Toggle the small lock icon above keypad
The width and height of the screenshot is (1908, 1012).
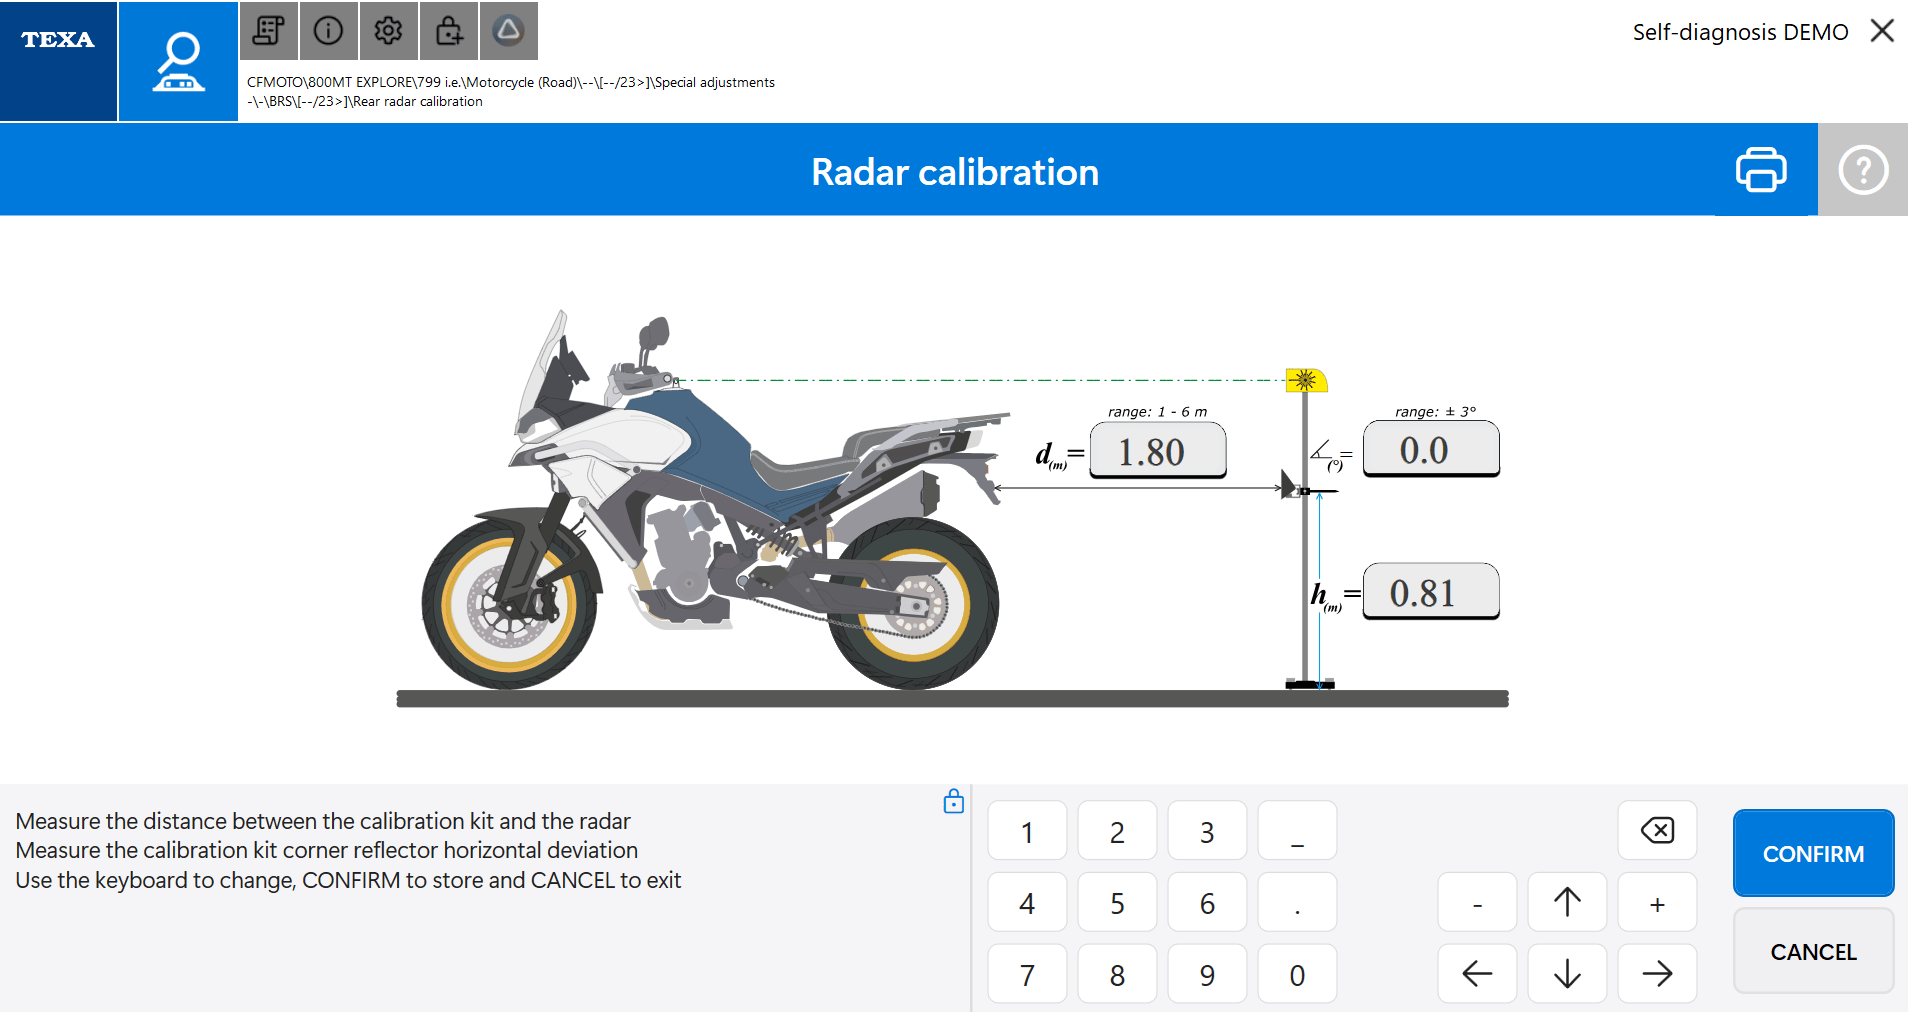[x=953, y=801]
